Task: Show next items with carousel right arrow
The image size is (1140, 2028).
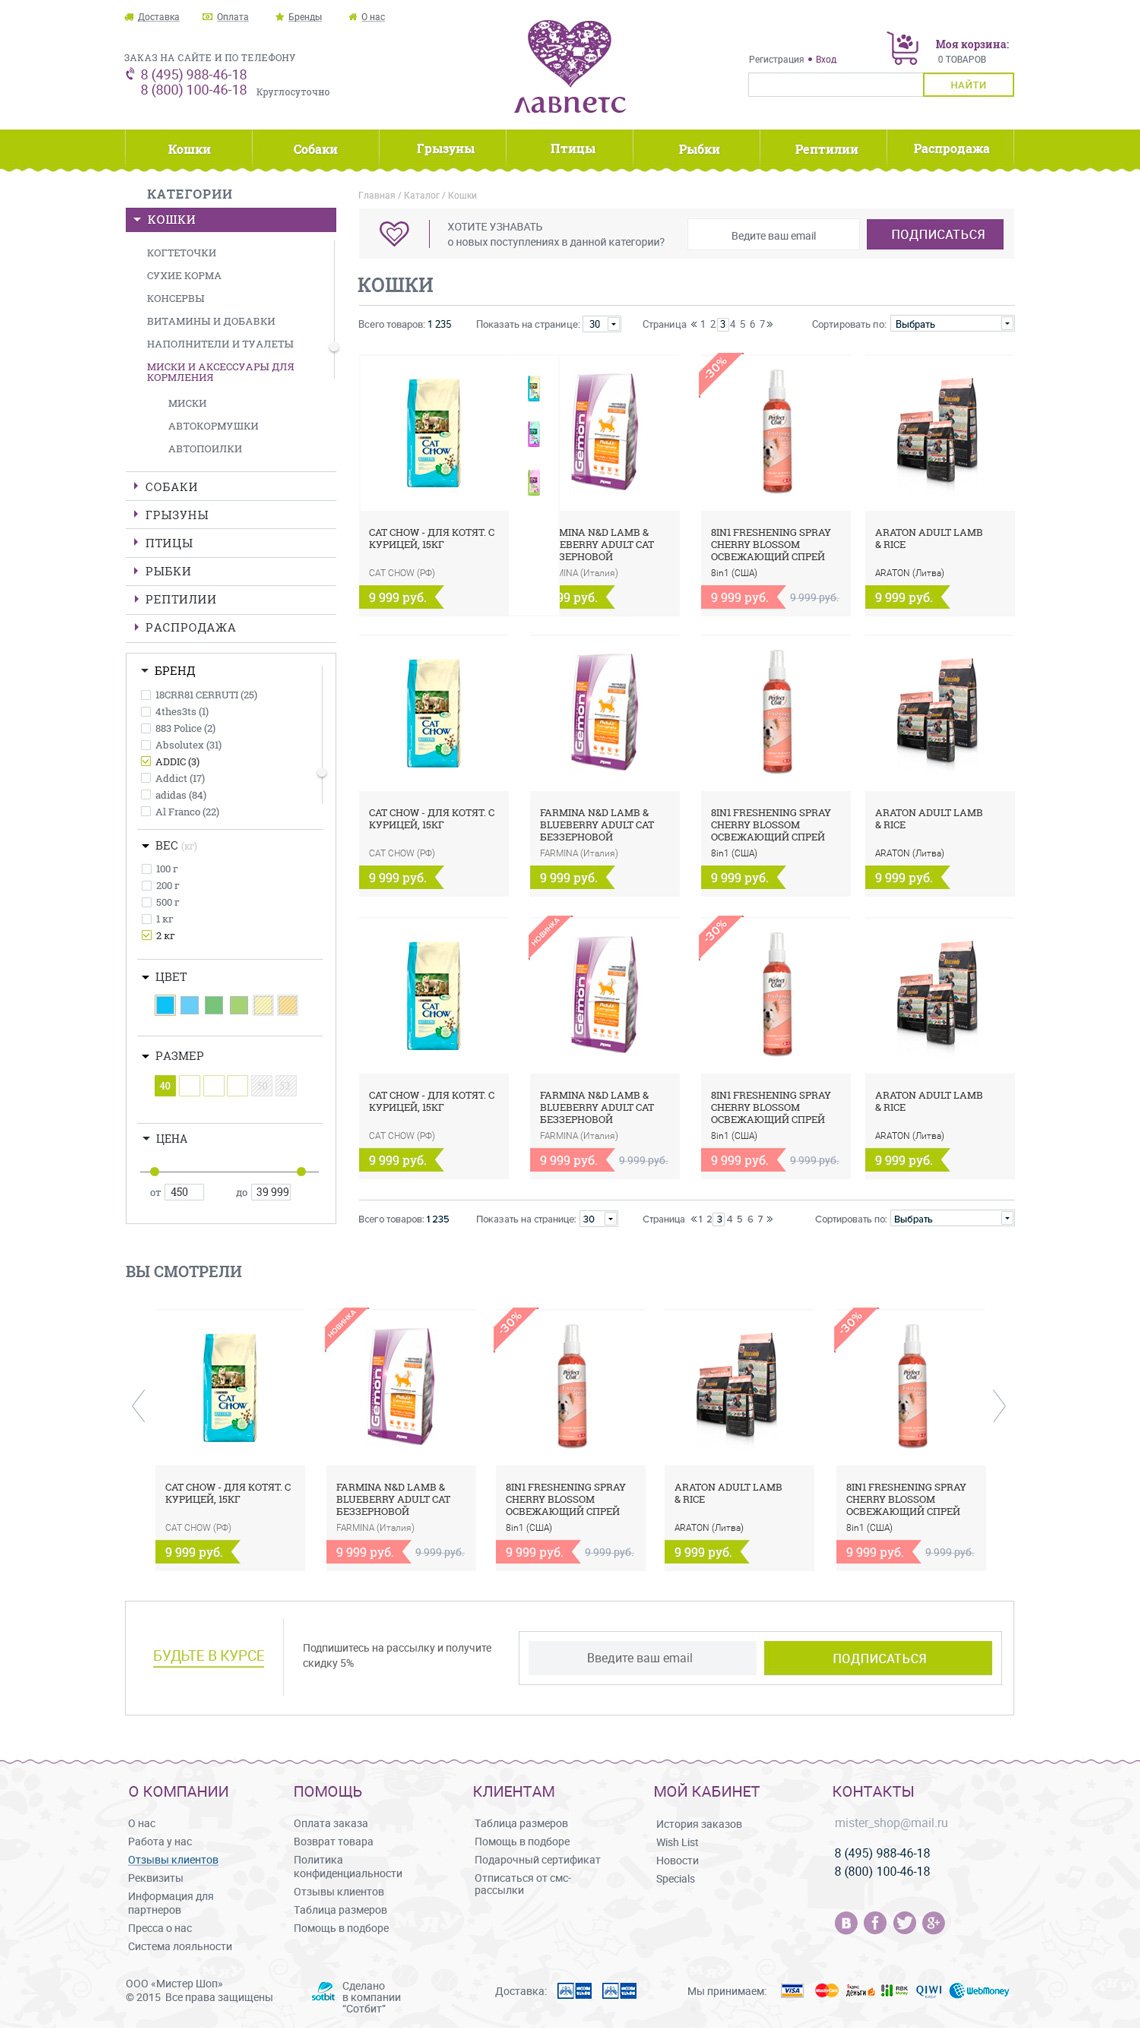Action: [998, 1405]
